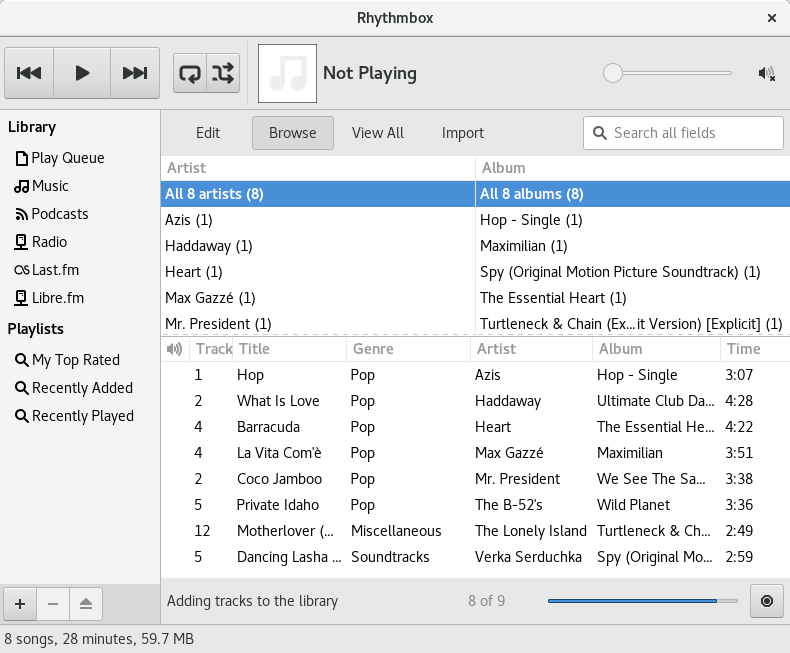Image resolution: width=790 pixels, height=653 pixels.
Task: Select the Motherlover track
Action: (x=476, y=531)
